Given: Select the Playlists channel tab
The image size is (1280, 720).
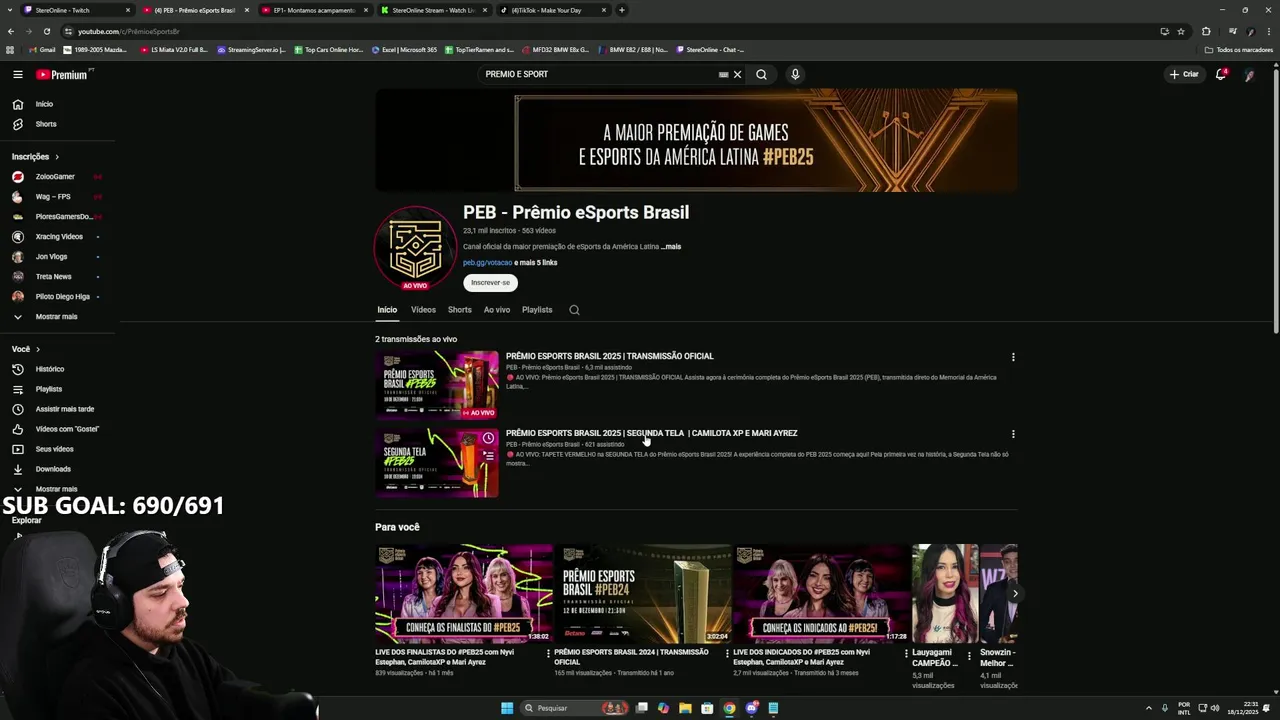Looking at the screenshot, I should [537, 310].
